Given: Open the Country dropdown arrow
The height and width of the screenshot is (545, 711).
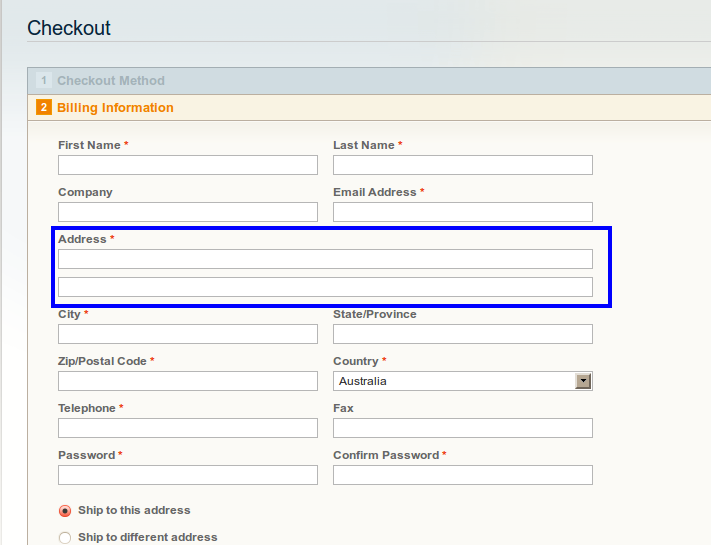Looking at the screenshot, I should 584,381.
